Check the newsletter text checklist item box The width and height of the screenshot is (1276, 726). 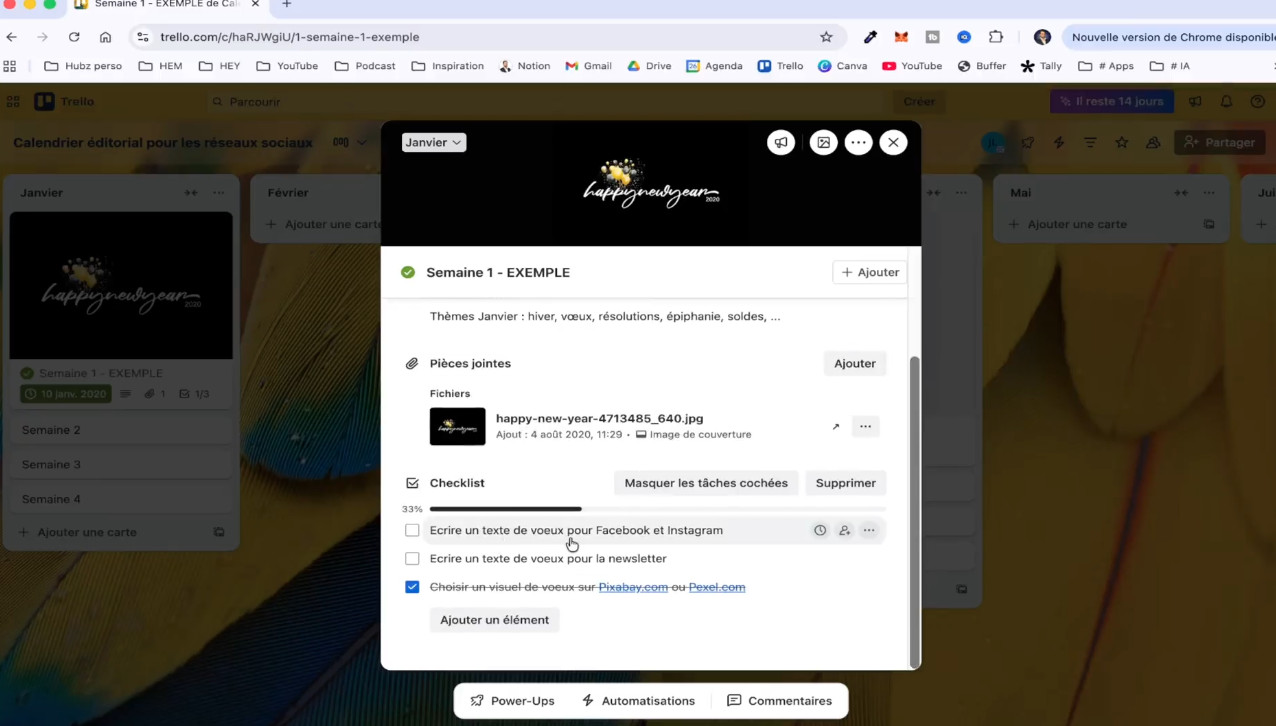412,559
